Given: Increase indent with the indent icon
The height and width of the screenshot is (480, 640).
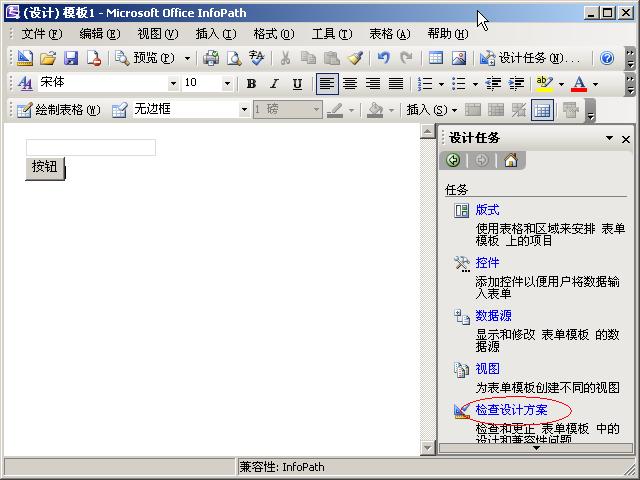Looking at the screenshot, I should click(516, 84).
